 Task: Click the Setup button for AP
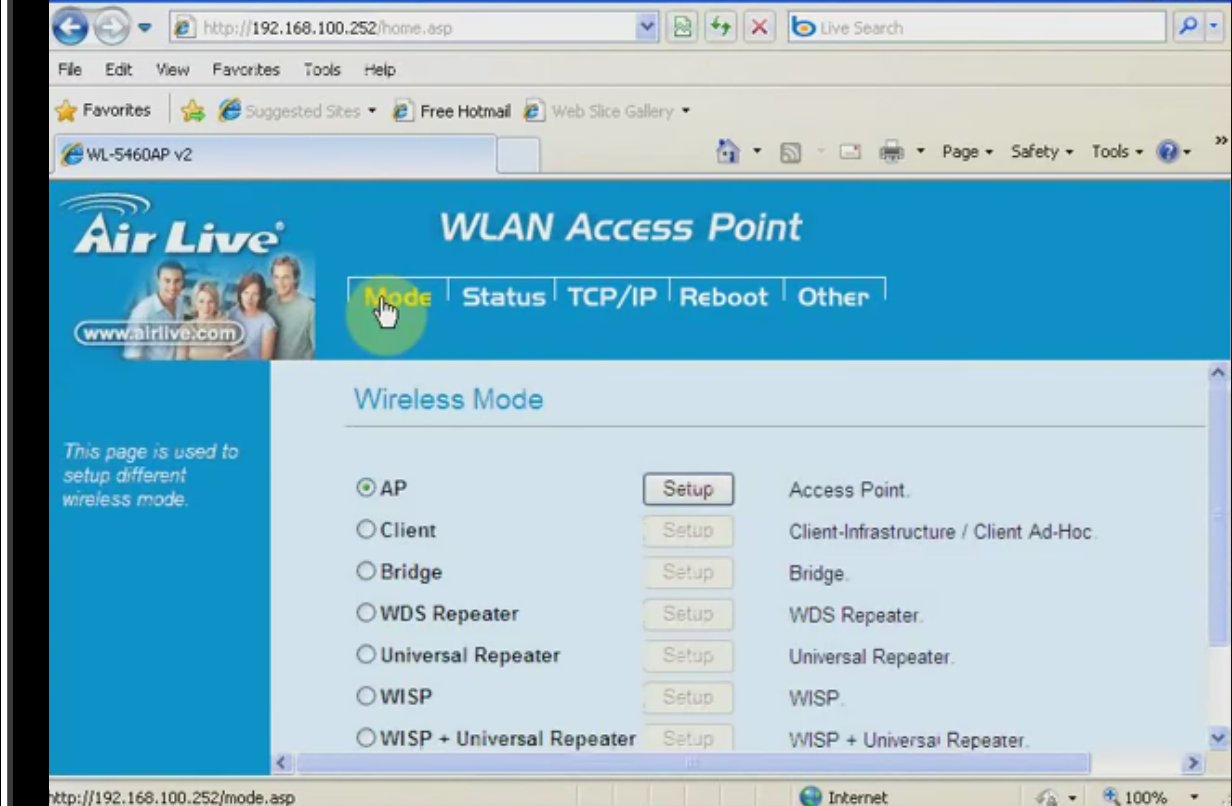[x=688, y=489]
